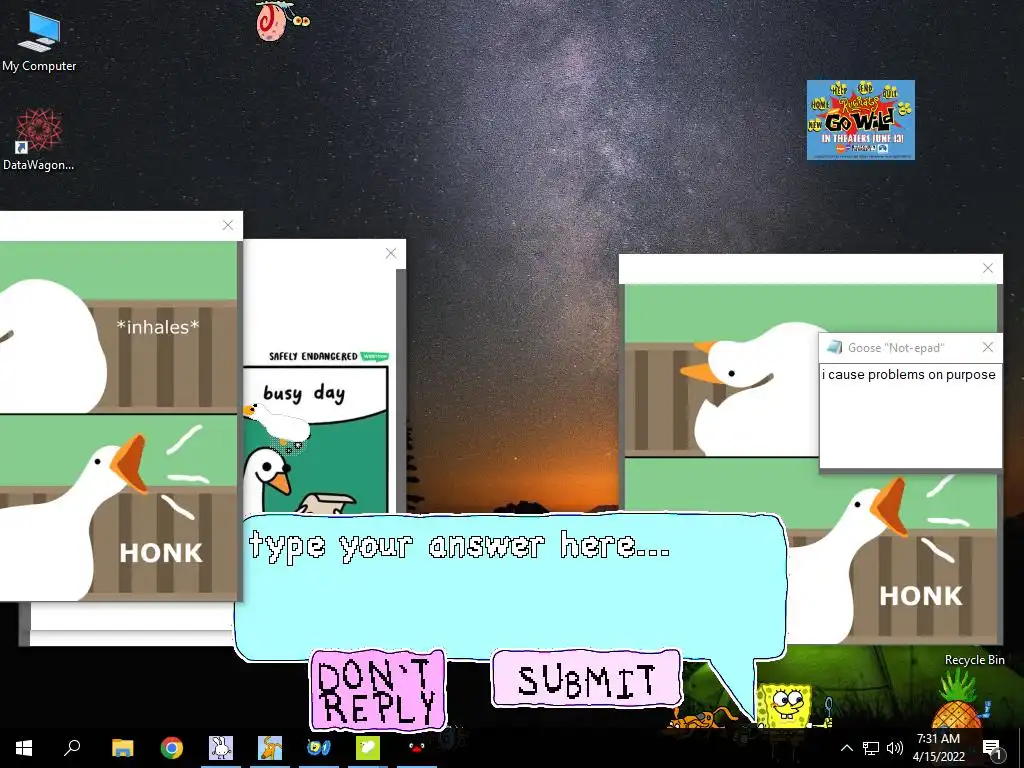This screenshot has width=1024, height=768.
Task: Open the Action Center notifications icon
Action: coord(992,748)
